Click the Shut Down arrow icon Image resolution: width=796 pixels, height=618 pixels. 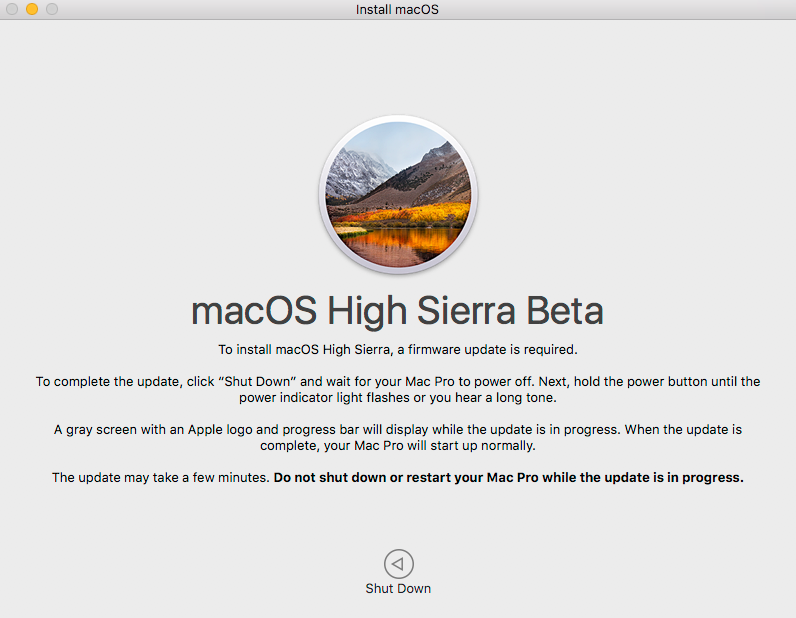[399, 564]
